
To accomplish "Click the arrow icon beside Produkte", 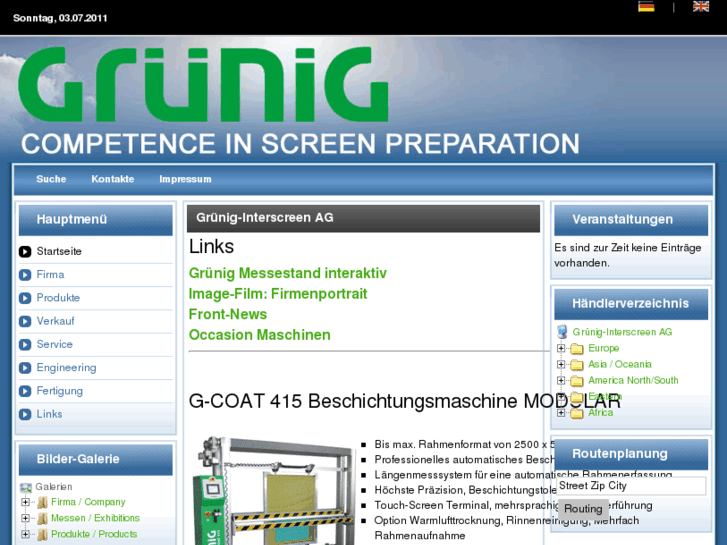I will pyautogui.click(x=25, y=298).
